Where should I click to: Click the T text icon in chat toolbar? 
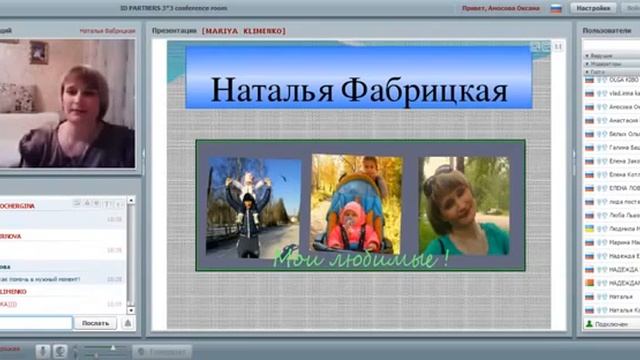[x=107, y=204]
